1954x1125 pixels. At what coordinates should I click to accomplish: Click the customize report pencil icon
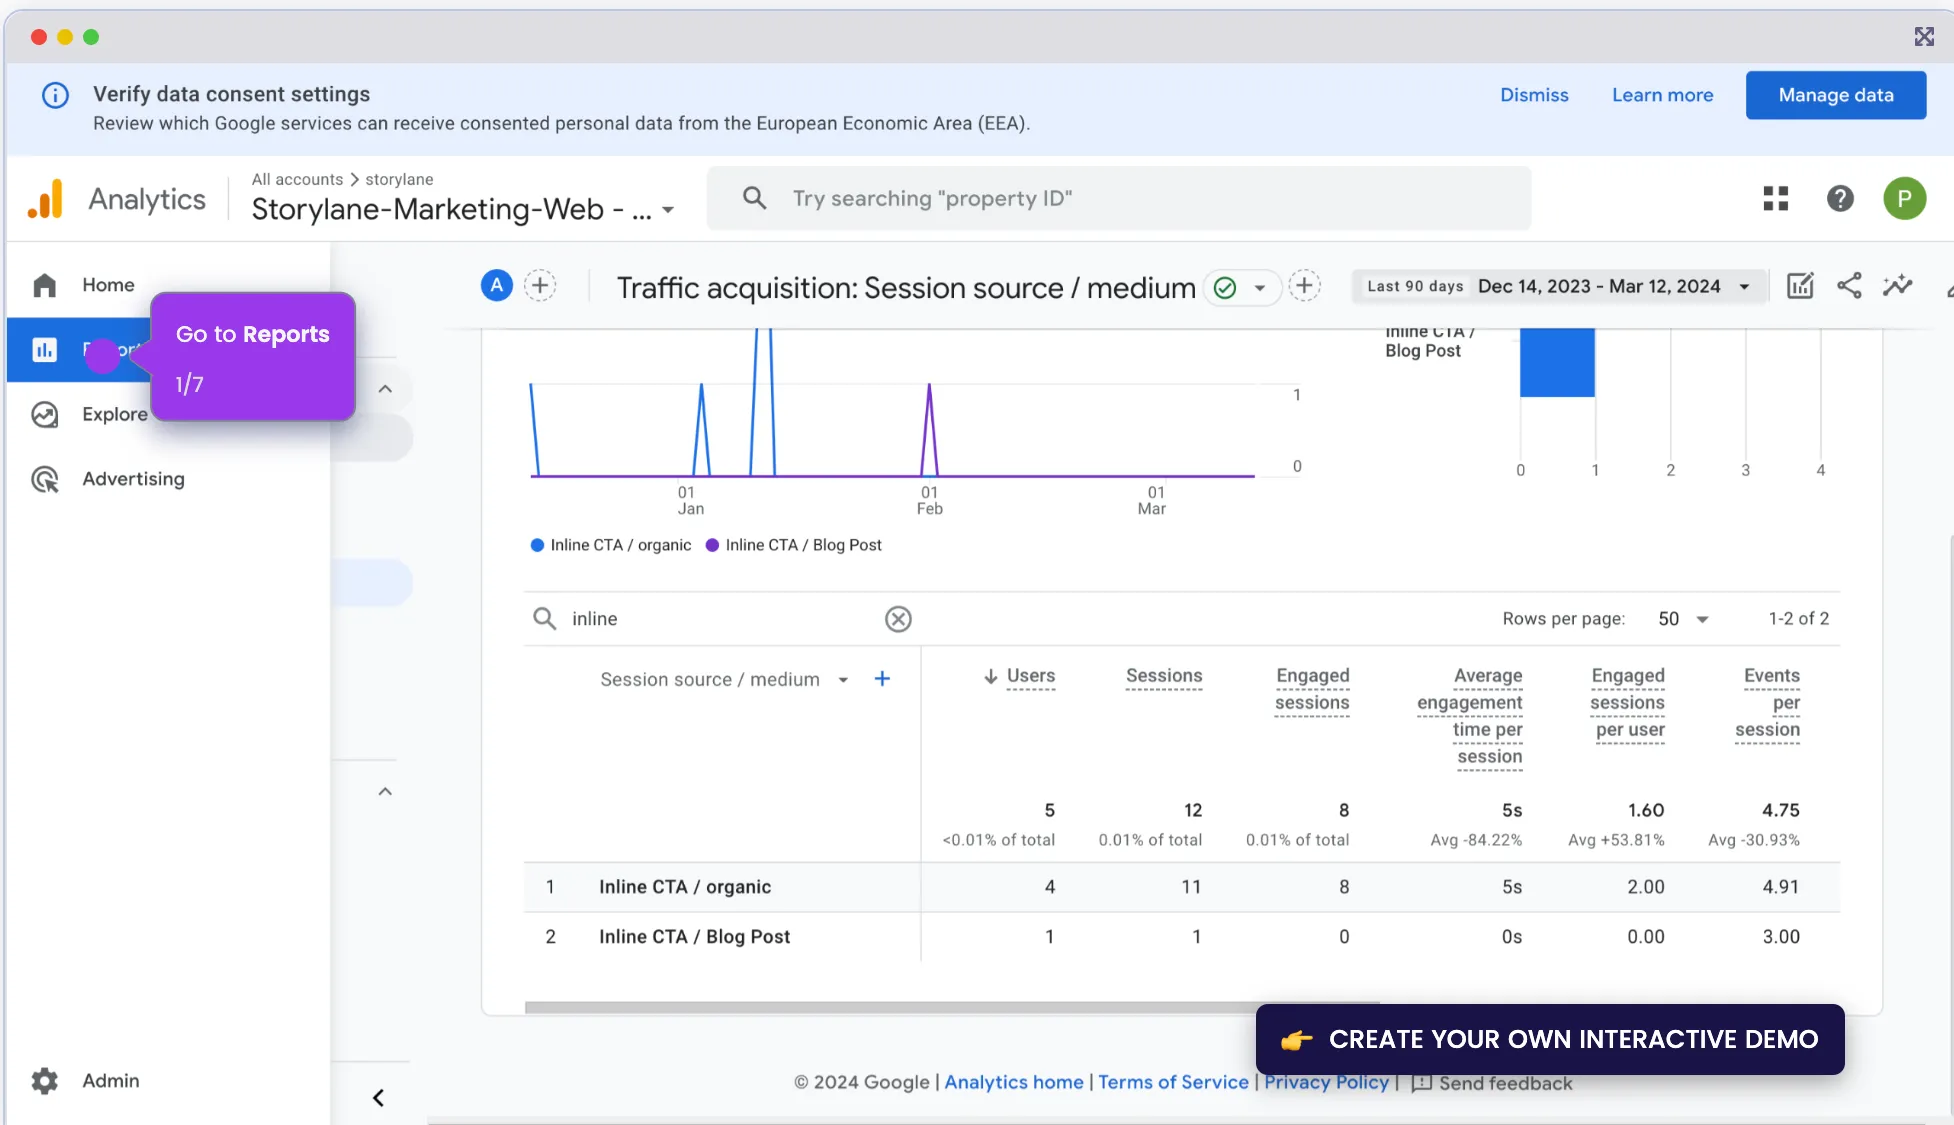tap(1800, 286)
